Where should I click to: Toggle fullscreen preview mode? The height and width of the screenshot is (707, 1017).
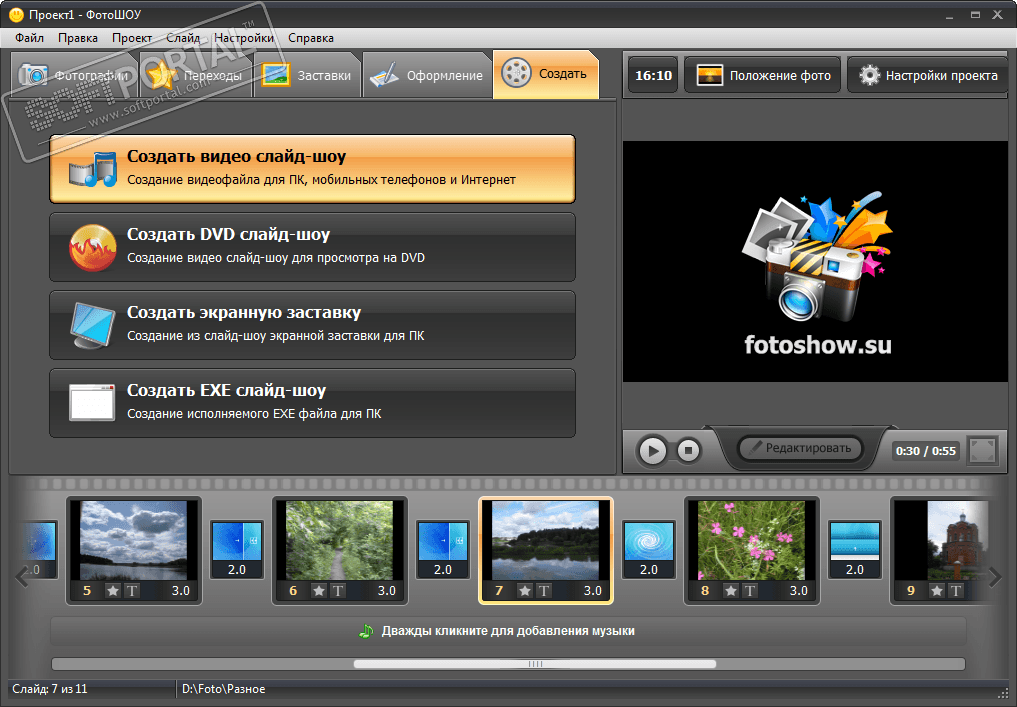(982, 450)
